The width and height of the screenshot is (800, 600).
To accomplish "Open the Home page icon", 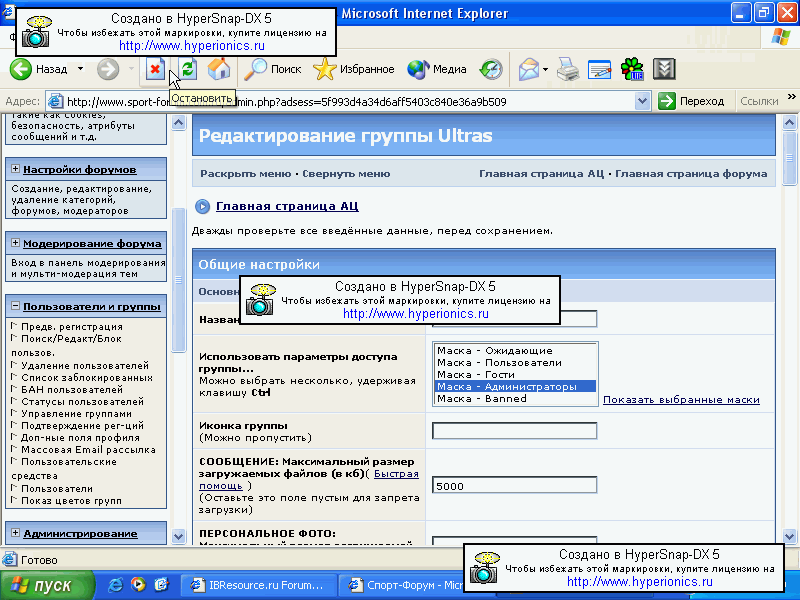I will pos(219,69).
